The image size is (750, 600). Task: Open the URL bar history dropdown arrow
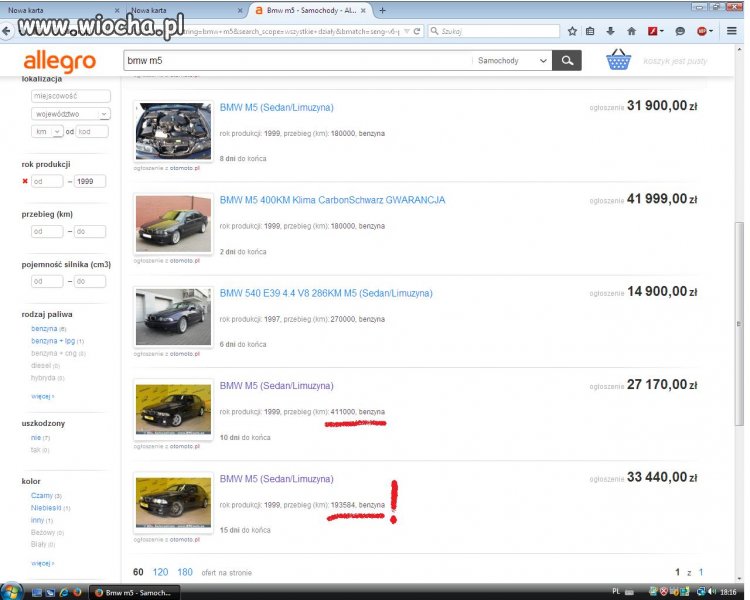click(x=407, y=31)
